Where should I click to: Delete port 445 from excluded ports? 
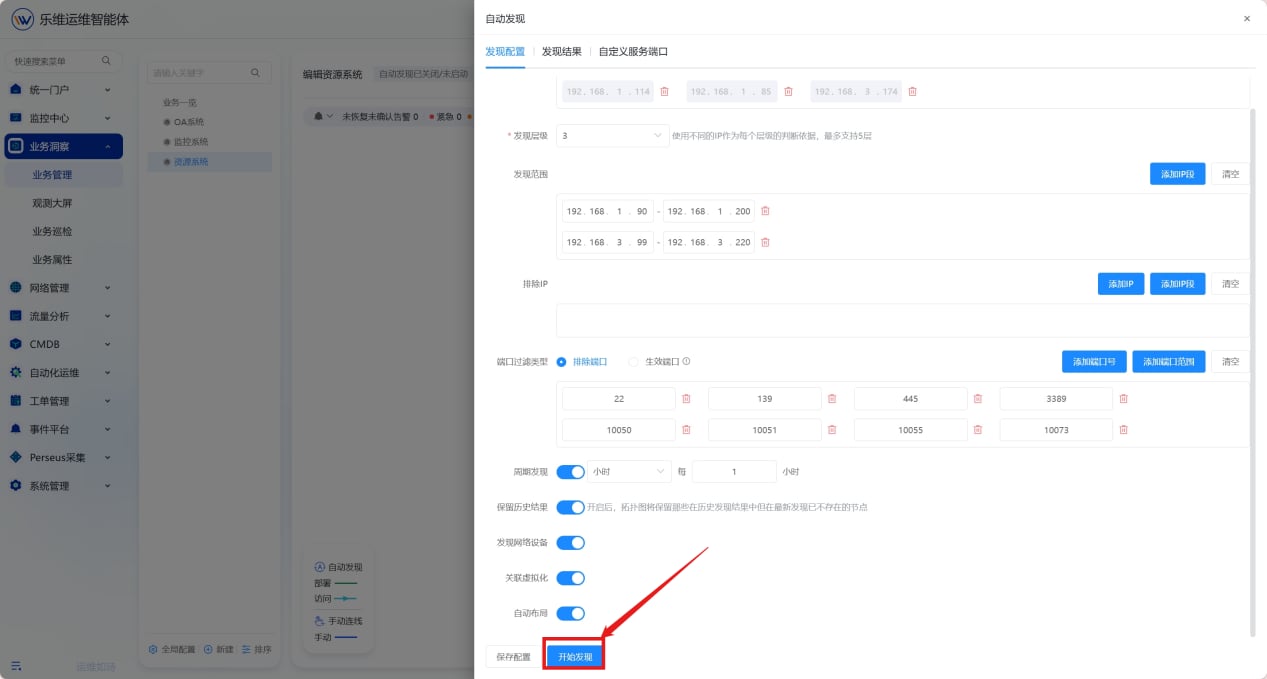pos(978,399)
